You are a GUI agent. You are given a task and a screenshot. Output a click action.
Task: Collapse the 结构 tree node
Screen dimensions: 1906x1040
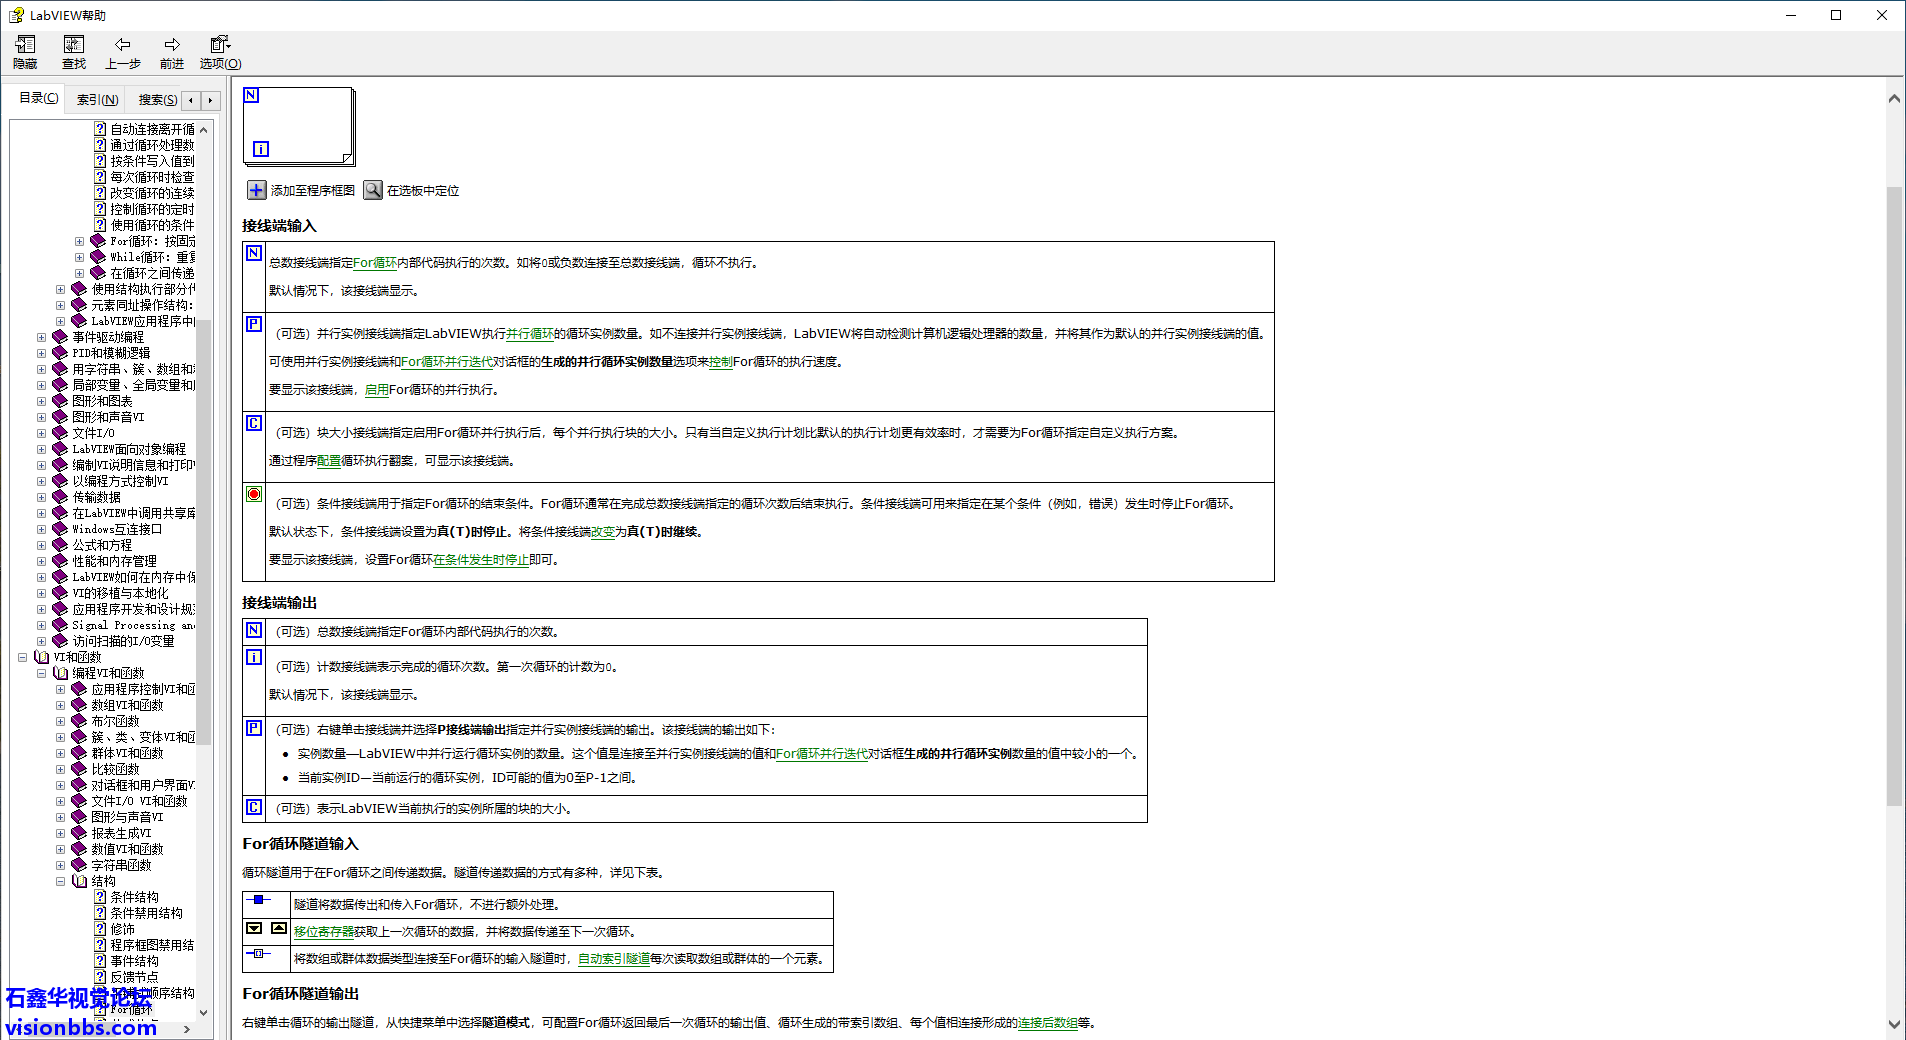60,881
